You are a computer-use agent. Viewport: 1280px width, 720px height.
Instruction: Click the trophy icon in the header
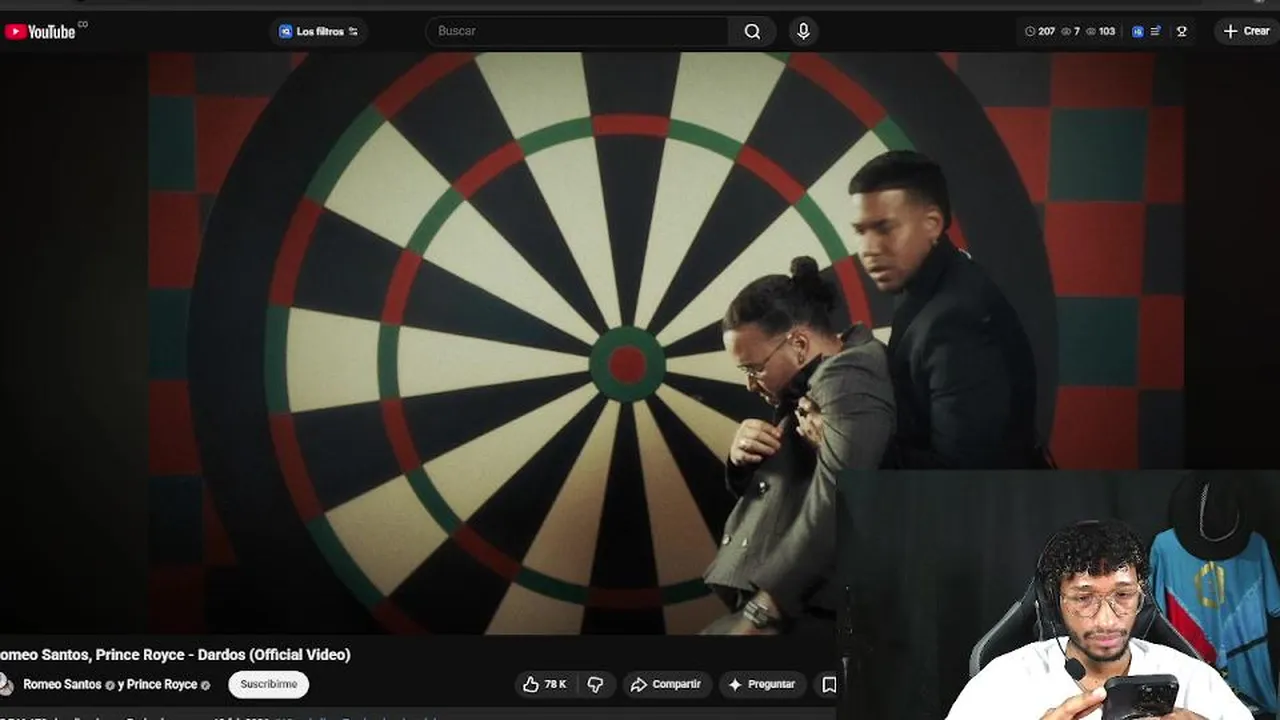pyautogui.click(x=1182, y=31)
